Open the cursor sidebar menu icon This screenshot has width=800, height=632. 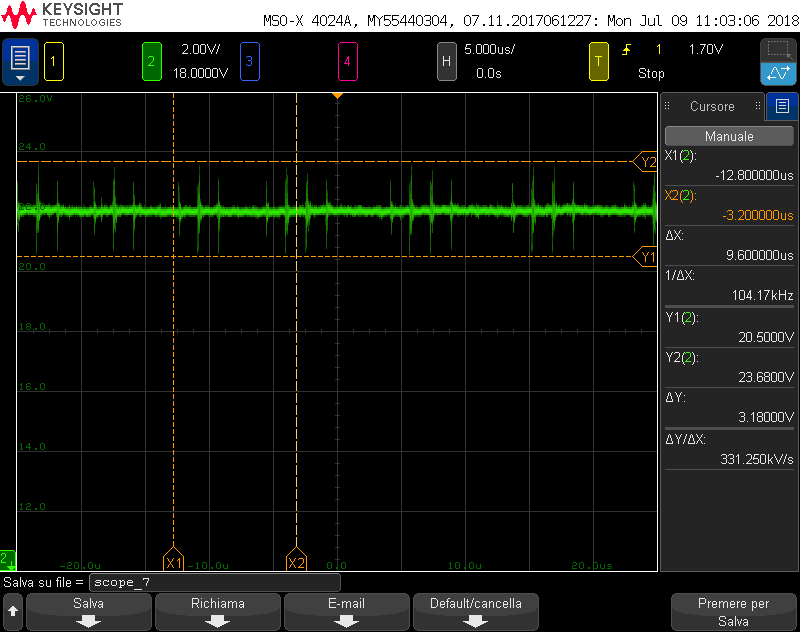[782, 106]
